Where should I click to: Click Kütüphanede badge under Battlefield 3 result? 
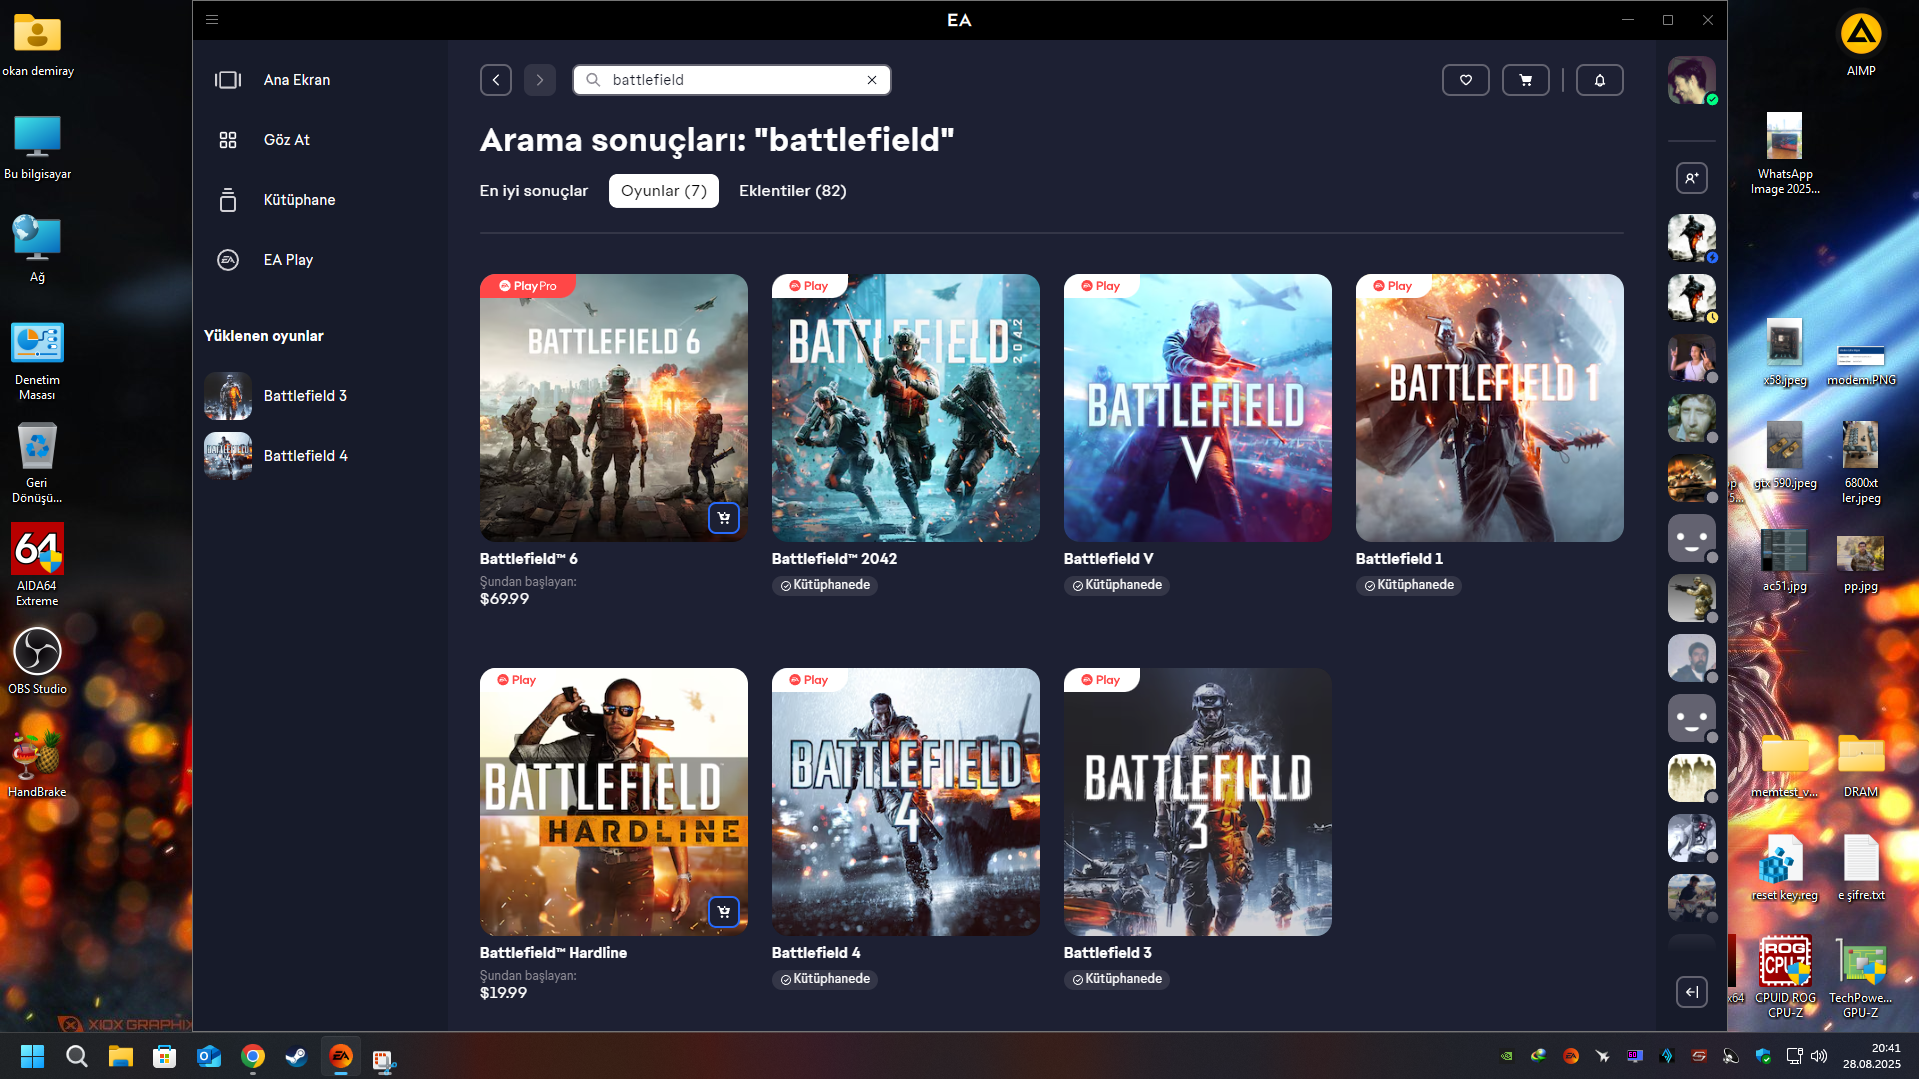coord(1117,979)
